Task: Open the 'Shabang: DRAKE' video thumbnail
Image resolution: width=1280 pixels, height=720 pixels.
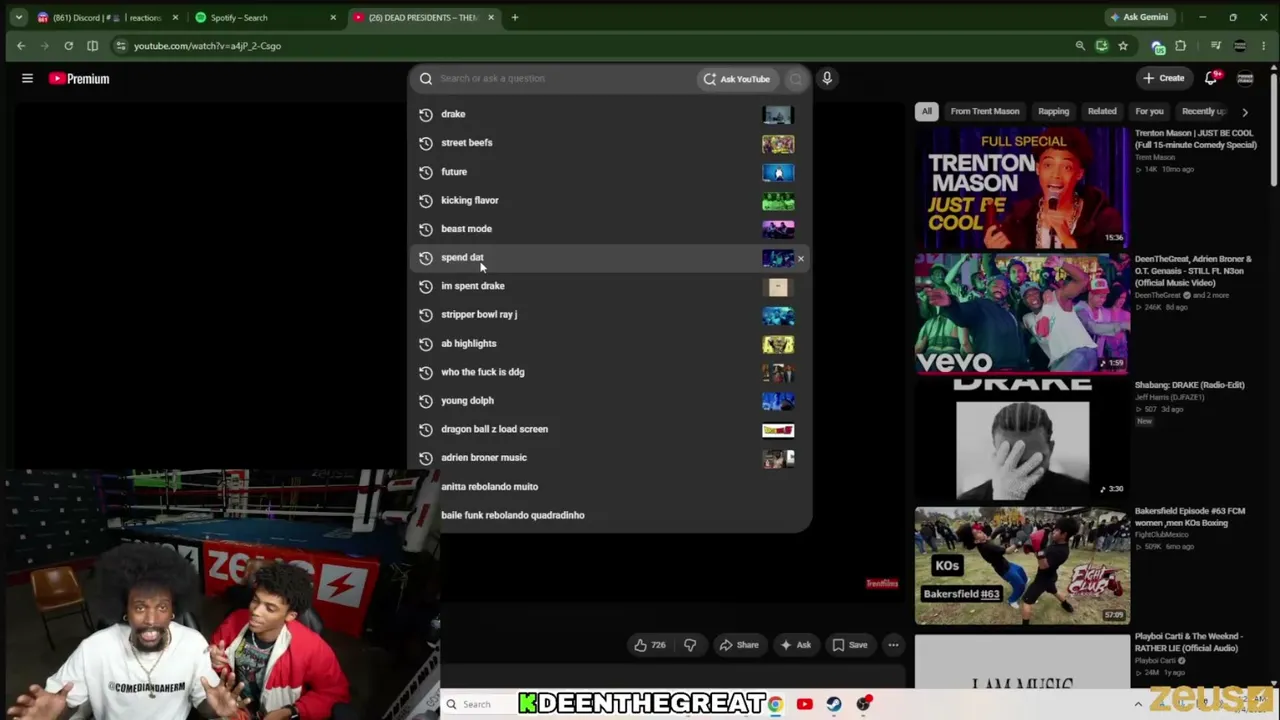Action: pos(1022,439)
